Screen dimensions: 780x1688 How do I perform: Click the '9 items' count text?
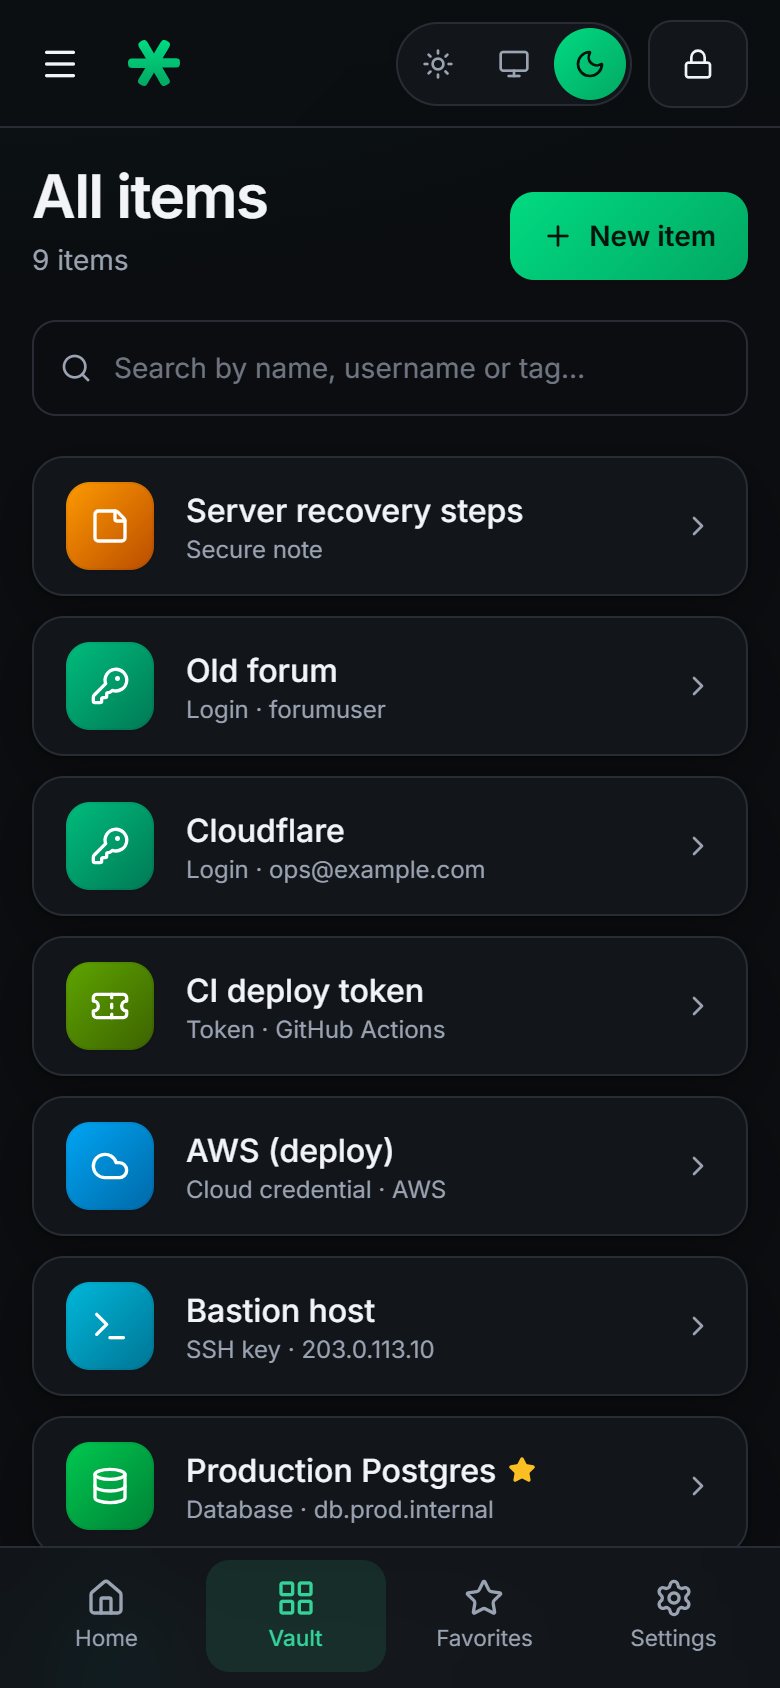point(80,260)
